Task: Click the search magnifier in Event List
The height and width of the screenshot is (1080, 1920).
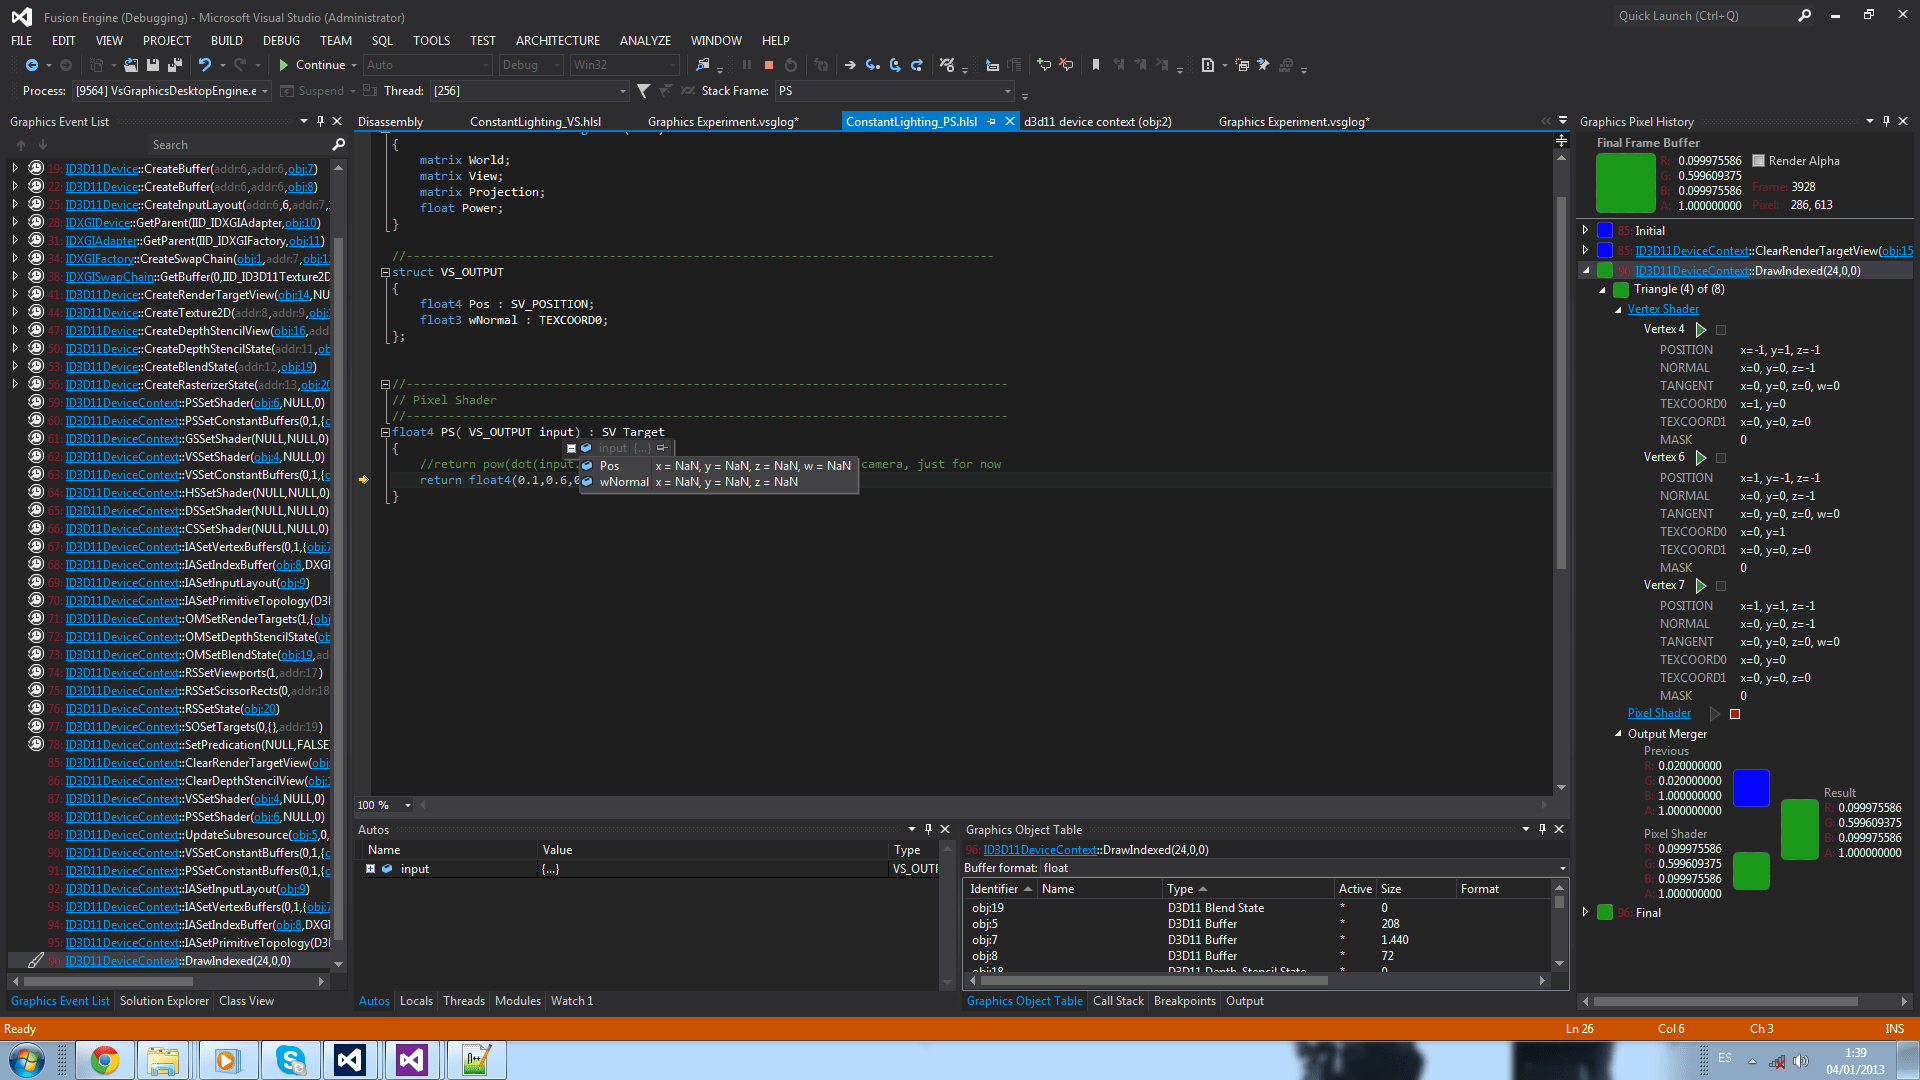Action: pos(339,145)
